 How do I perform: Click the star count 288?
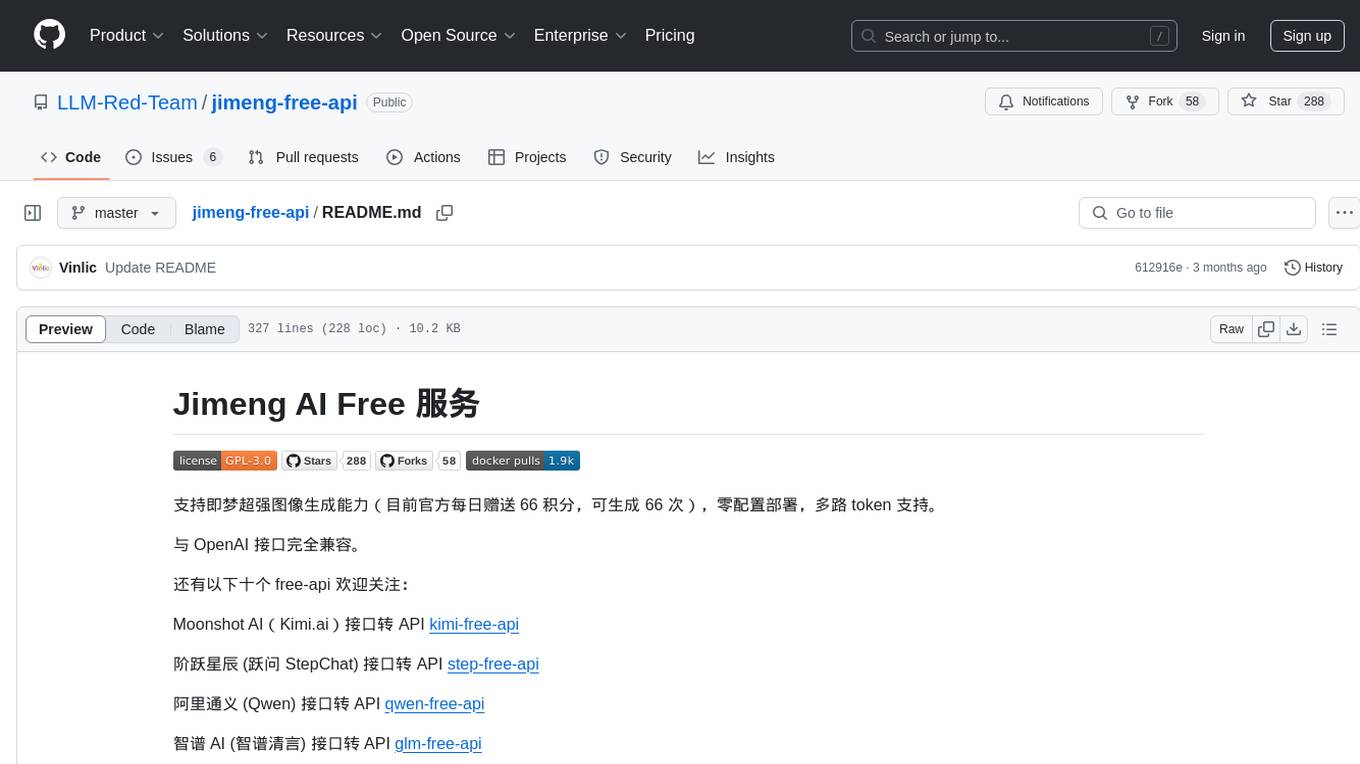click(x=1314, y=102)
